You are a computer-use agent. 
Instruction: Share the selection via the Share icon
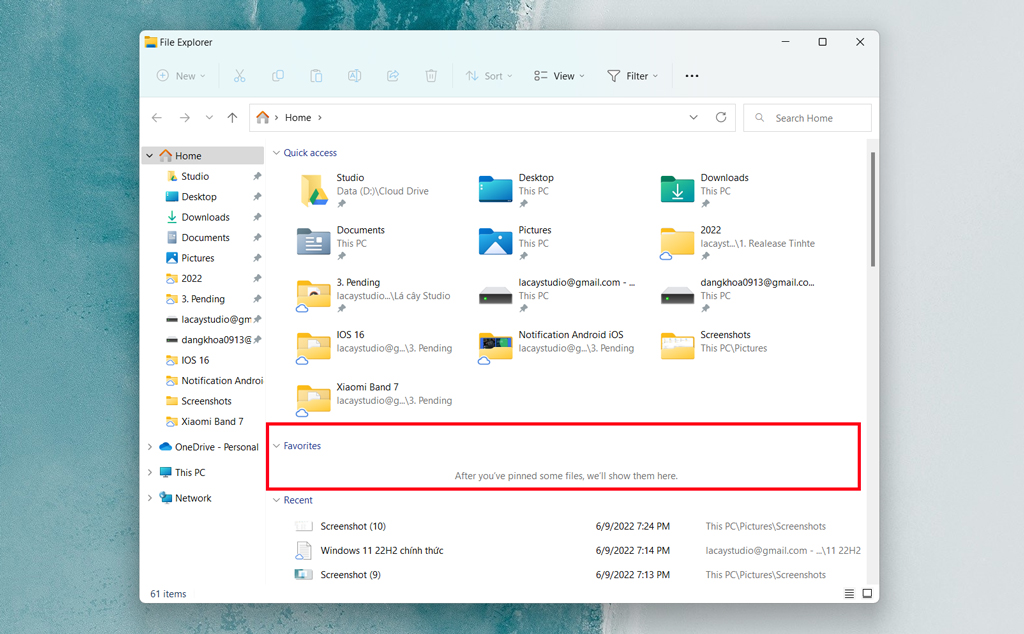click(392, 75)
